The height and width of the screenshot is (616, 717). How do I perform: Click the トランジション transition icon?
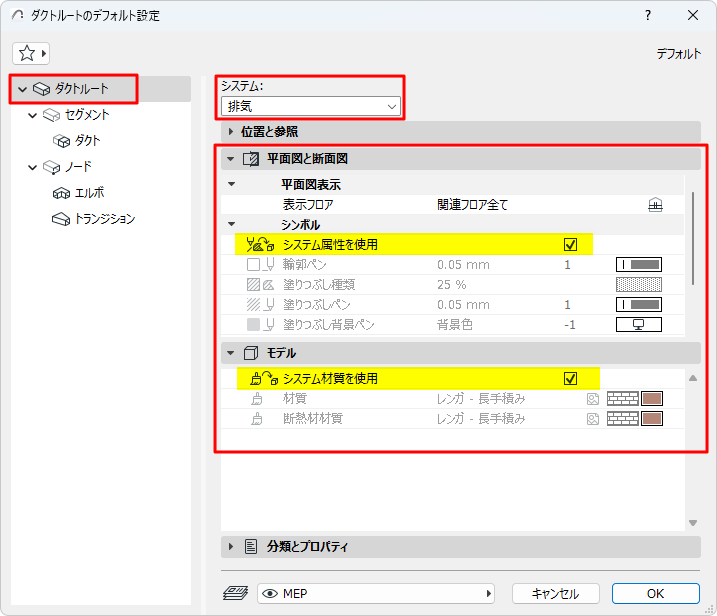[x=61, y=220]
